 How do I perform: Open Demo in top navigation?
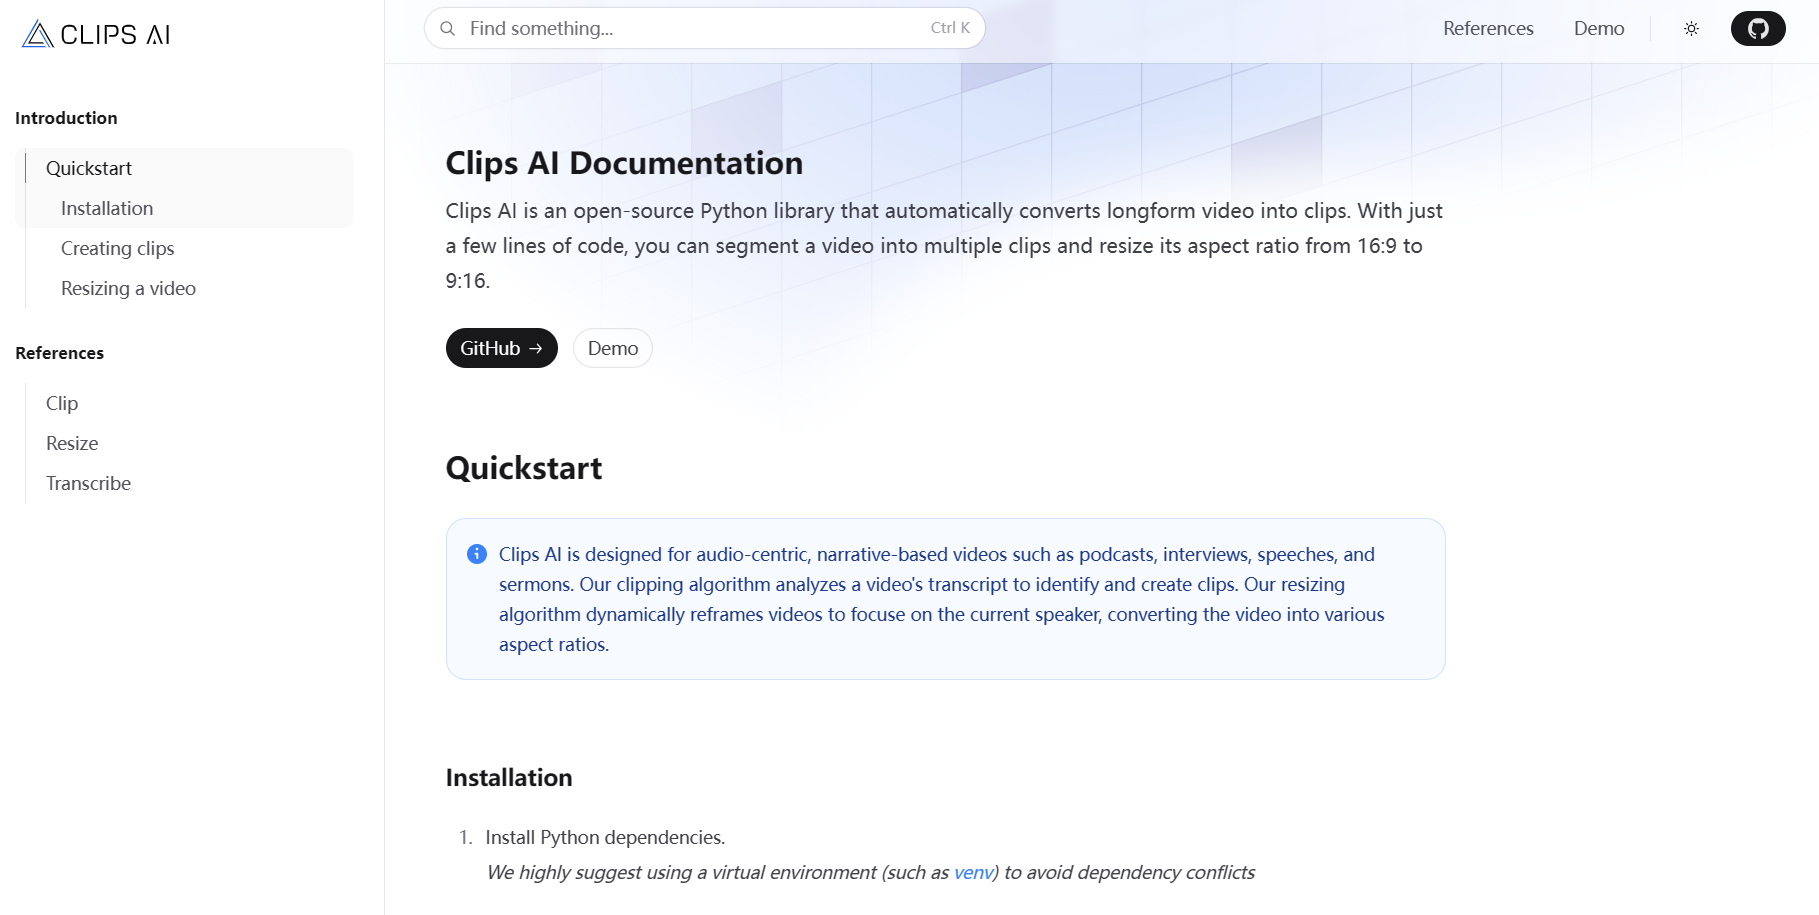coord(1598,29)
